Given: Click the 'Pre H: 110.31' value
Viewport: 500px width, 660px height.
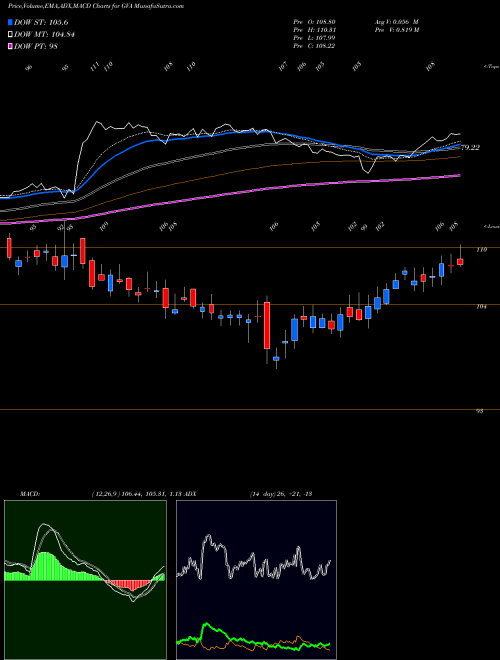Looking at the screenshot, I should coord(314,30).
